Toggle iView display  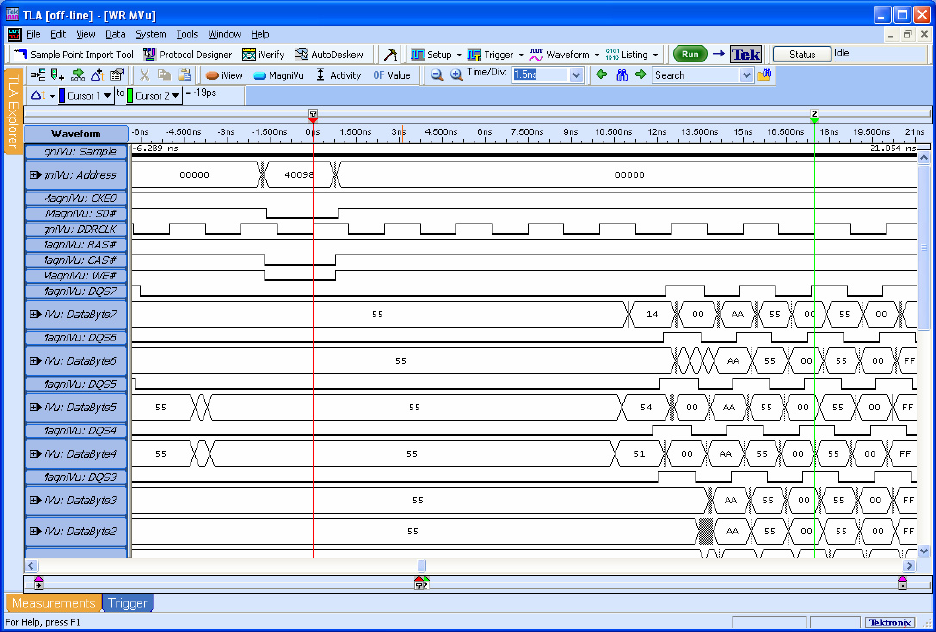224,75
